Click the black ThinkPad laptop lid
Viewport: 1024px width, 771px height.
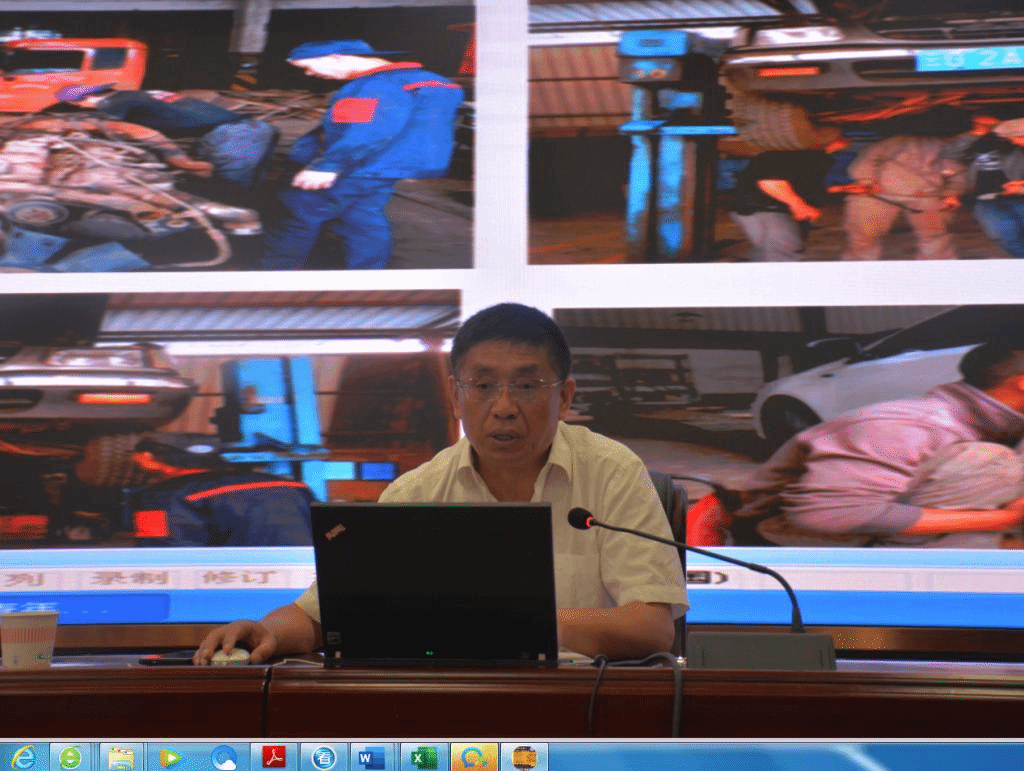click(x=433, y=580)
